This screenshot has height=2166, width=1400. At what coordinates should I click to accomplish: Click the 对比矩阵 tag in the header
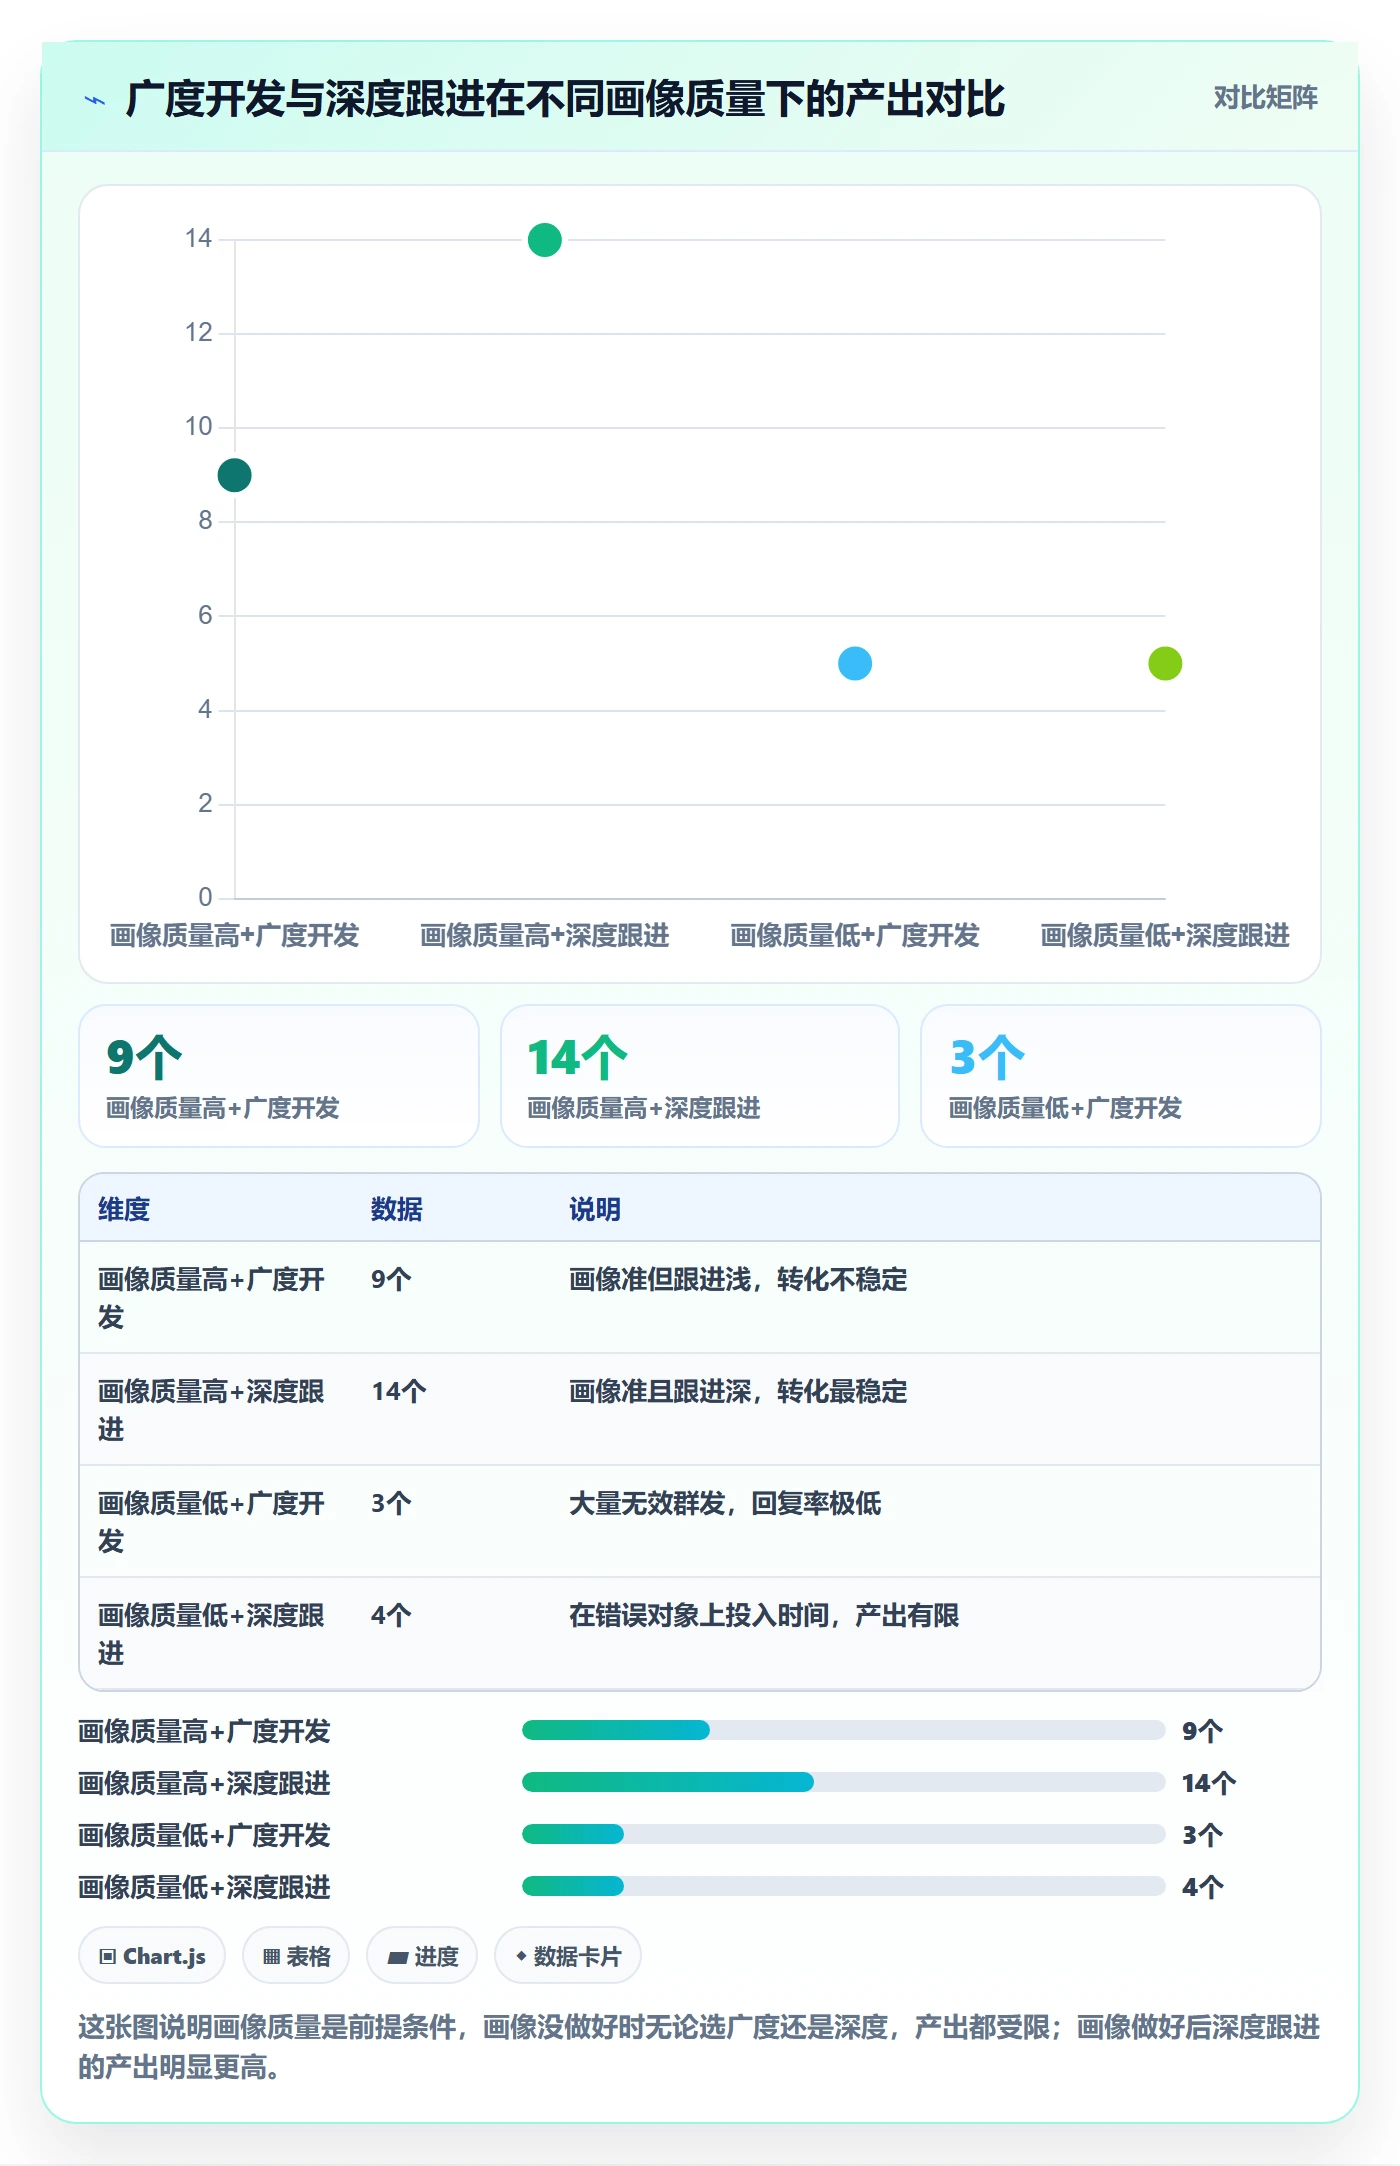[x=1265, y=97]
